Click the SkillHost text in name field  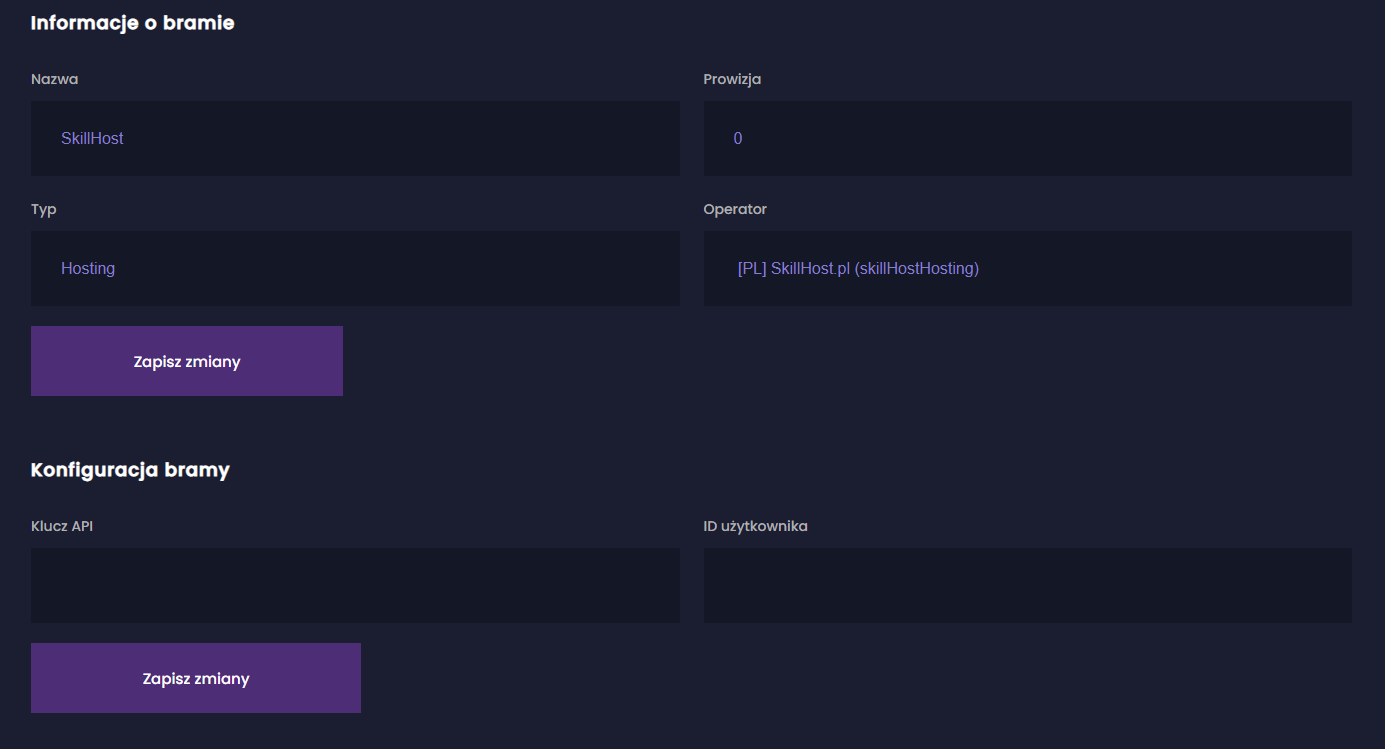[92, 138]
